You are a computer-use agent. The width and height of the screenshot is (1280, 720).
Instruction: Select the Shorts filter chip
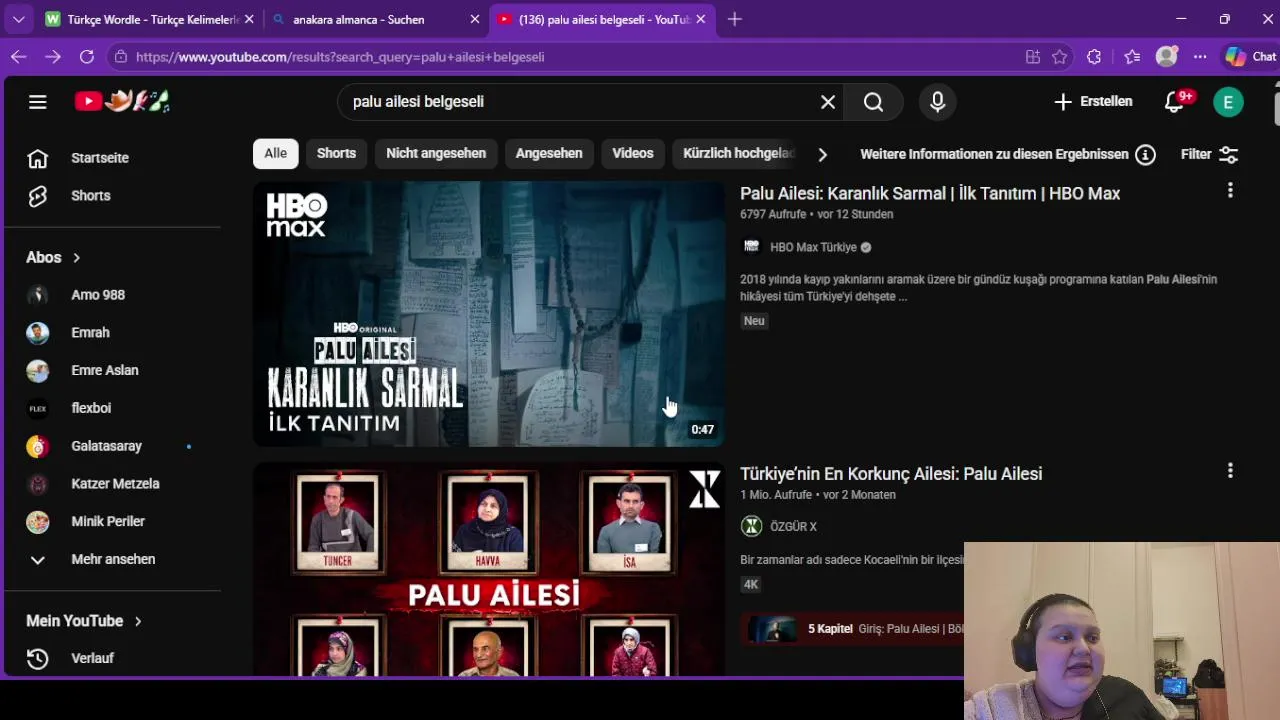click(x=336, y=153)
